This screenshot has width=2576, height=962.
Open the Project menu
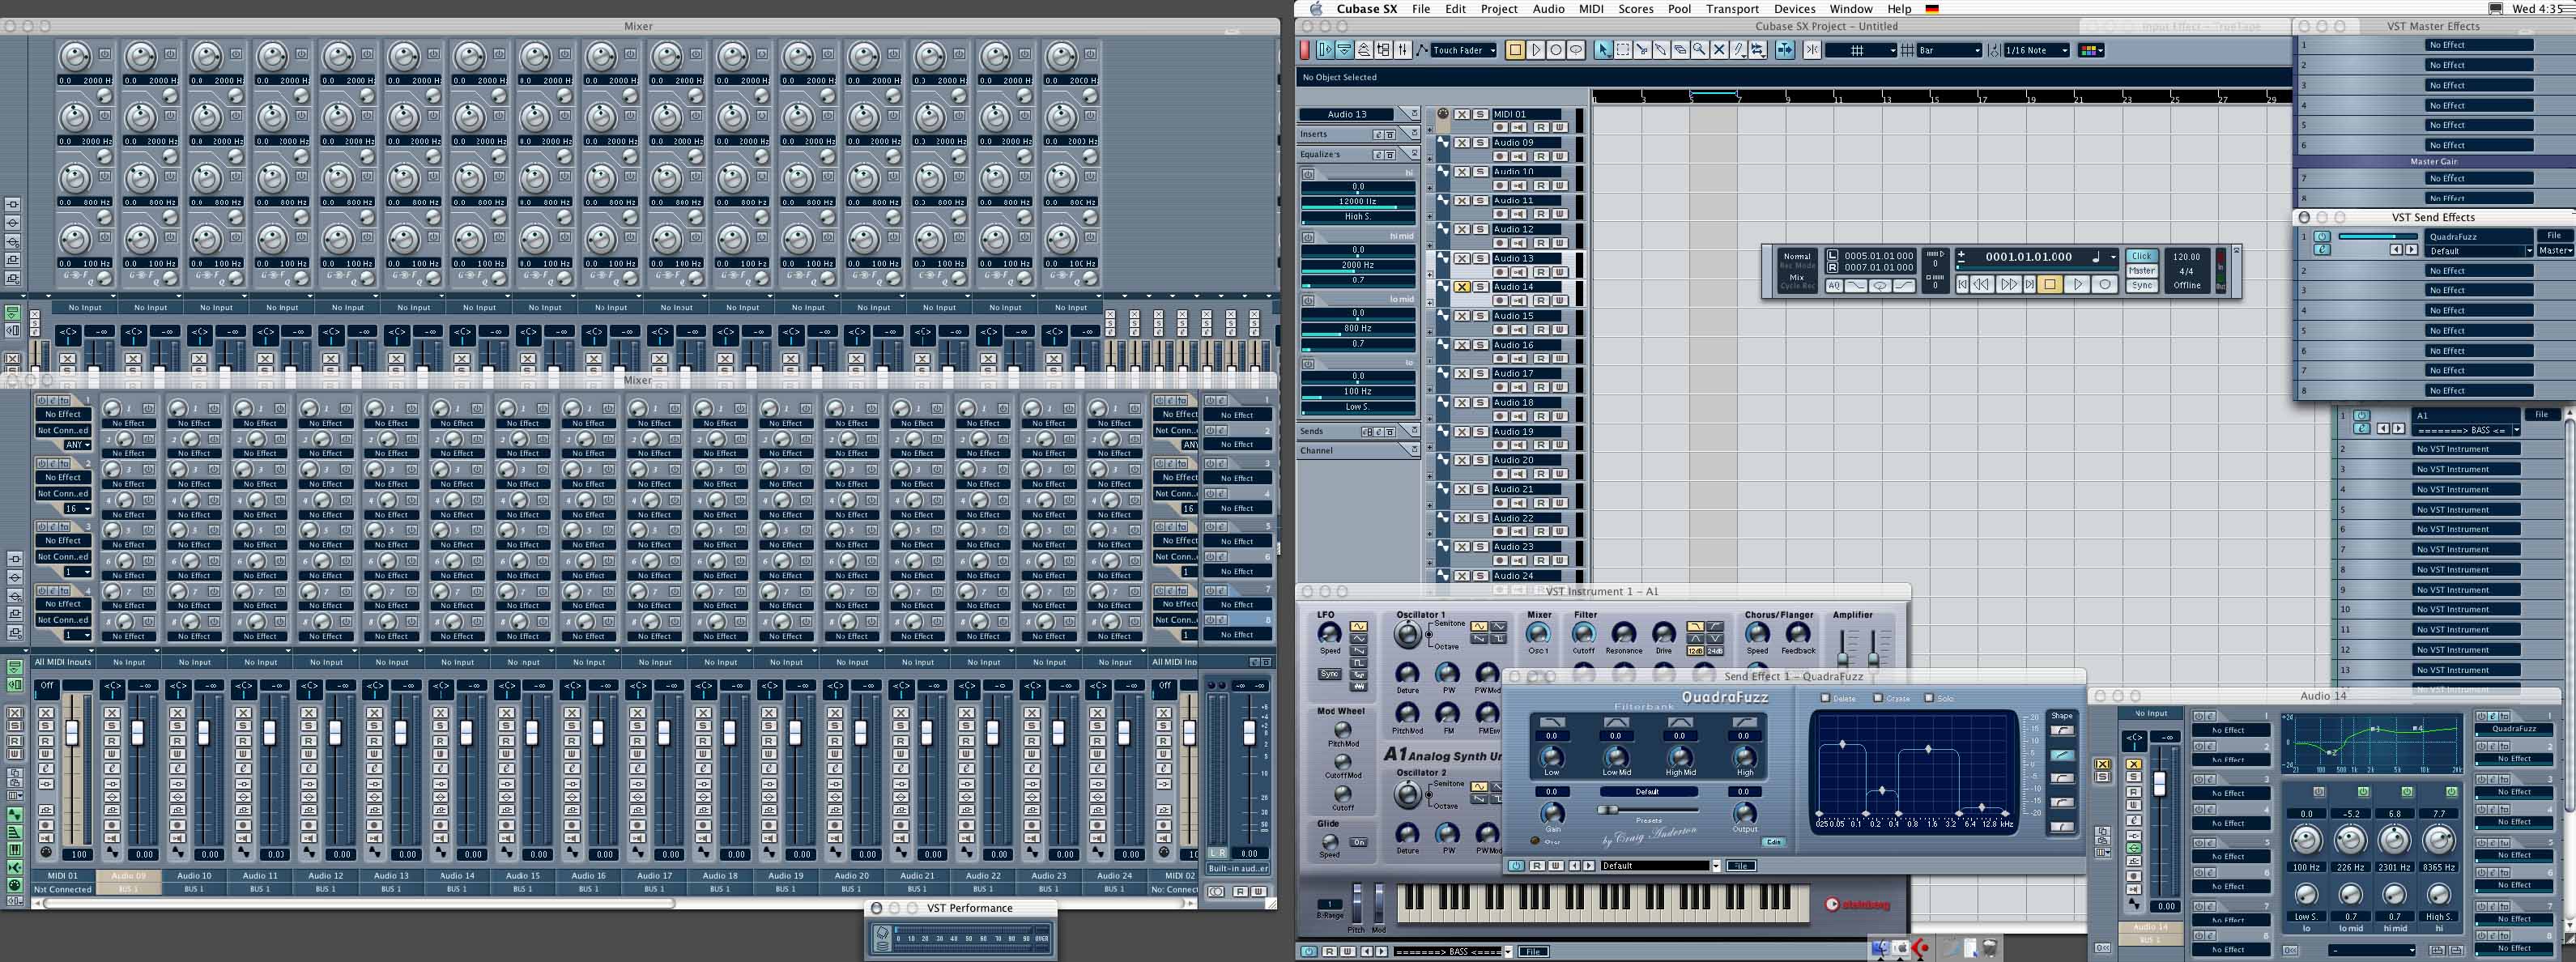pos(1499,9)
